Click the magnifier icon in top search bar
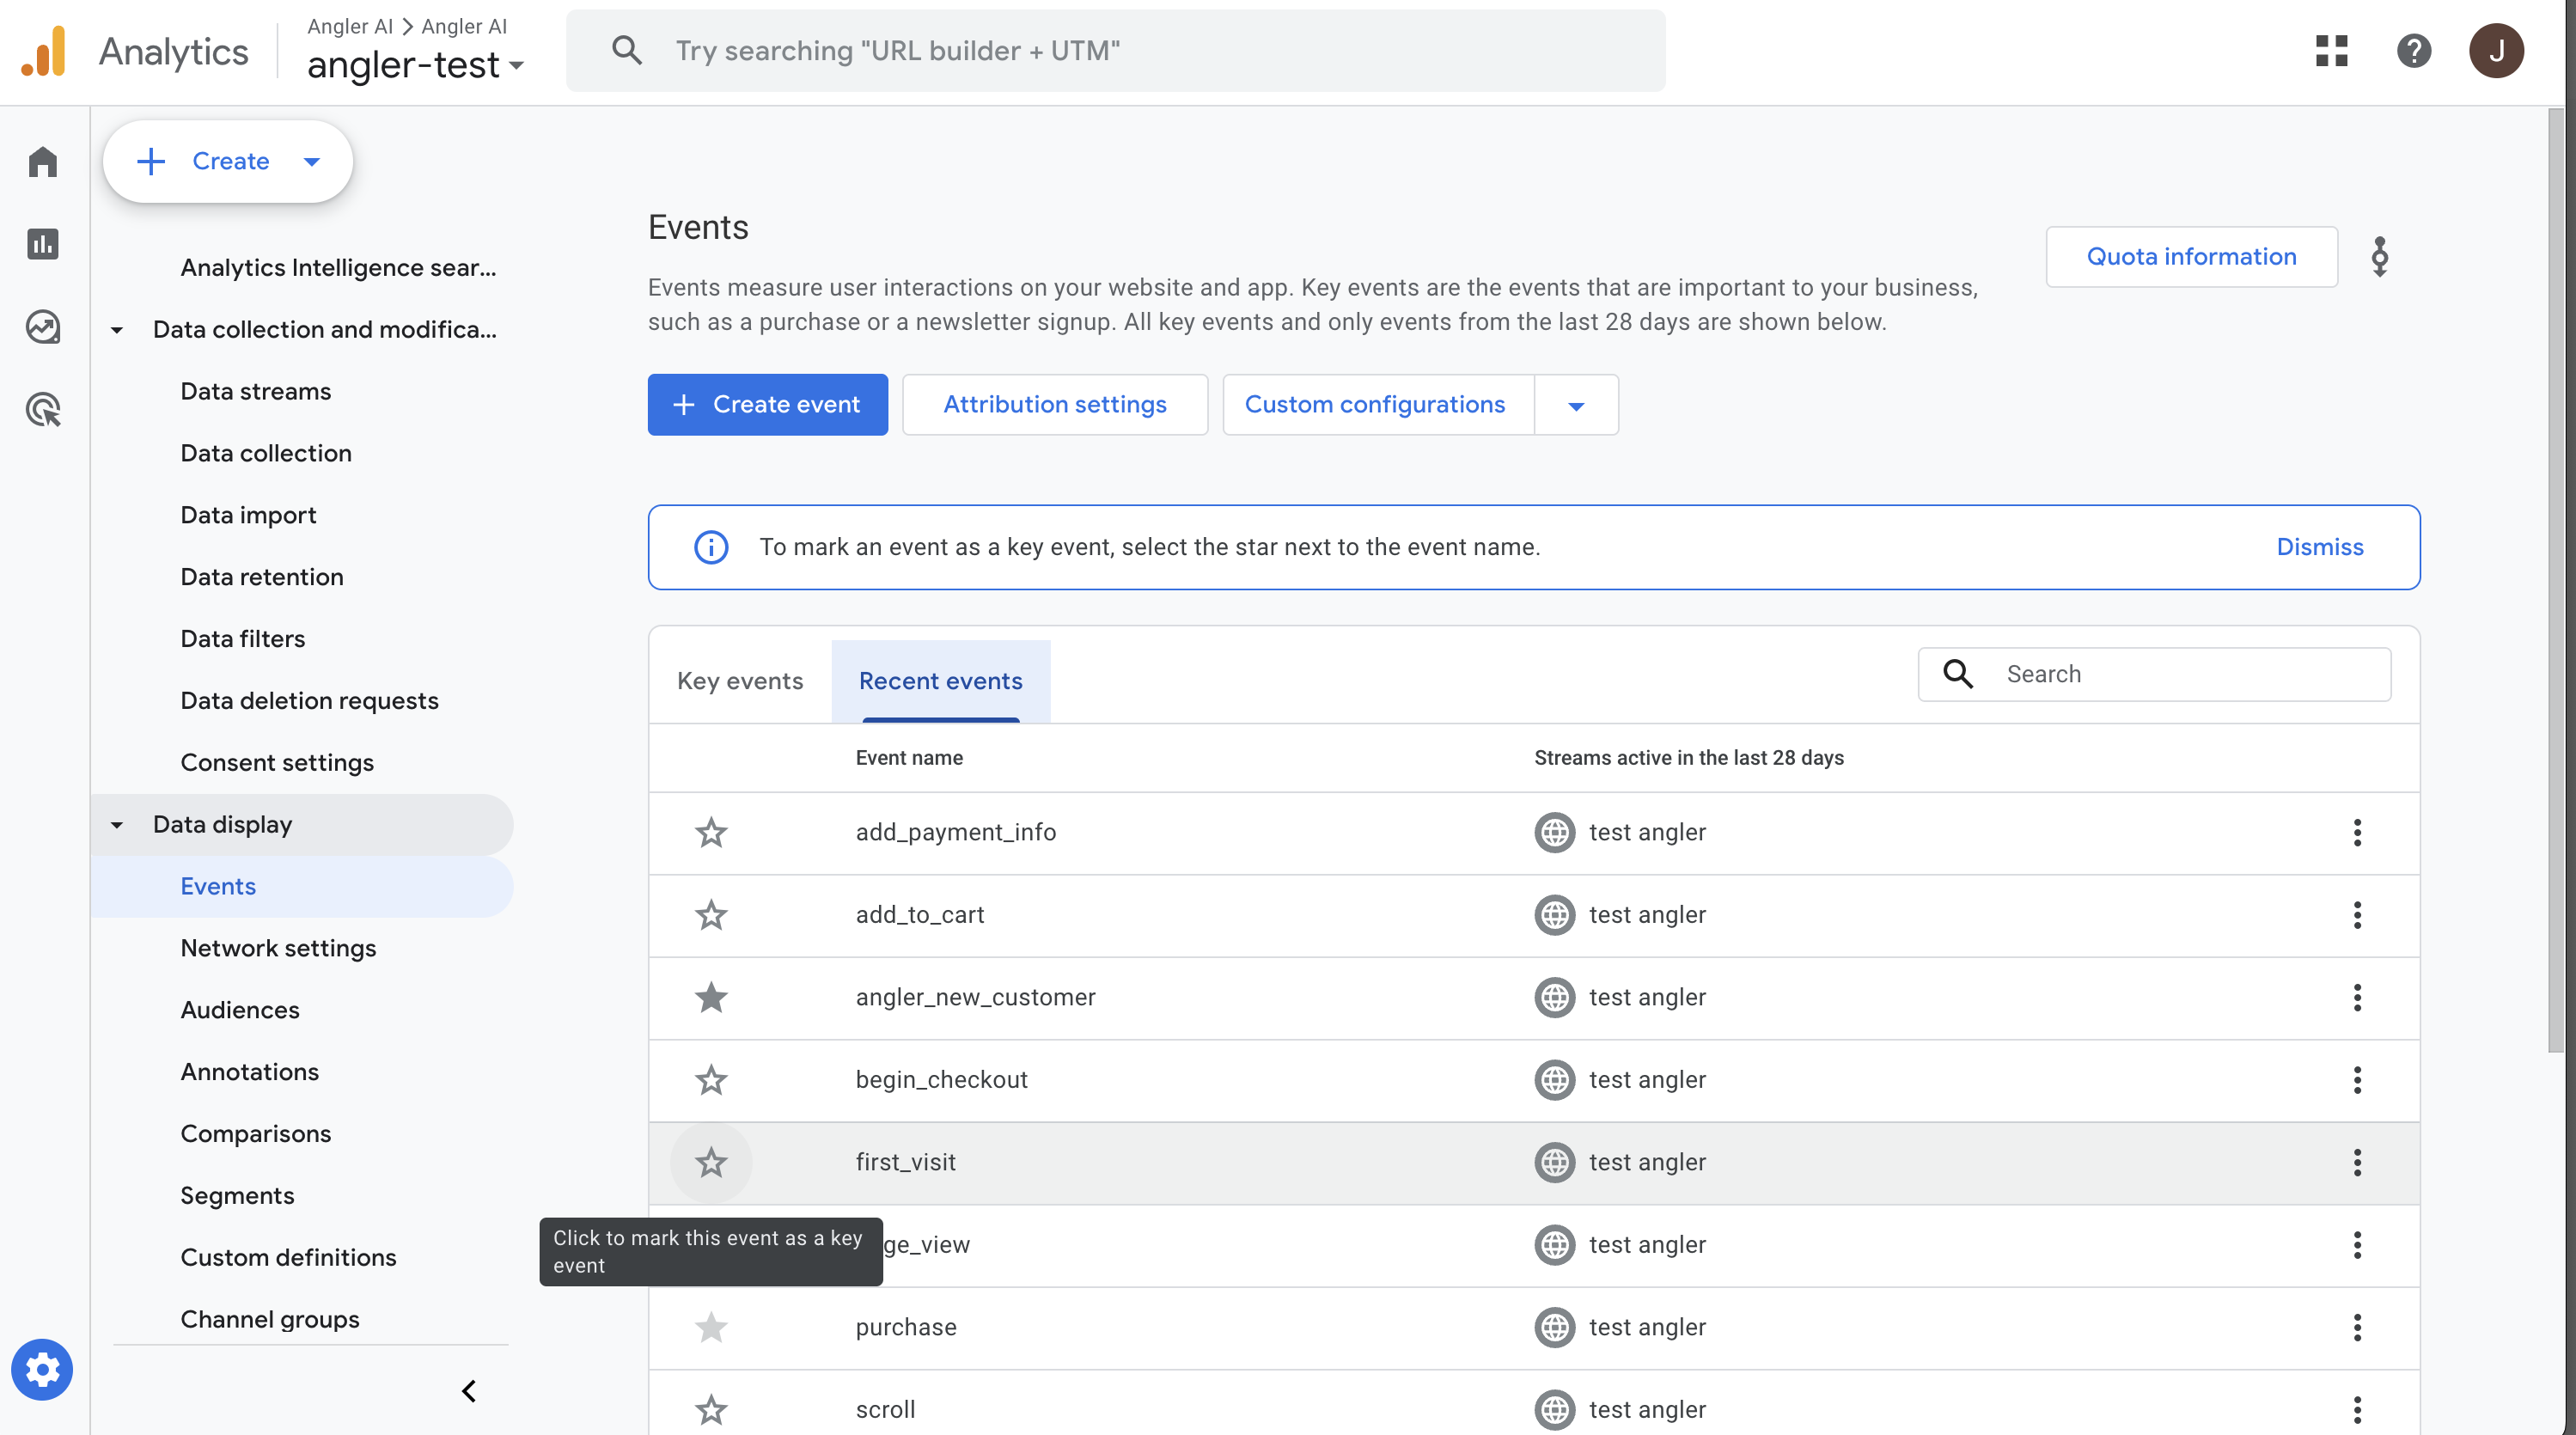Viewport: 2576px width, 1435px height. point(627,50)
